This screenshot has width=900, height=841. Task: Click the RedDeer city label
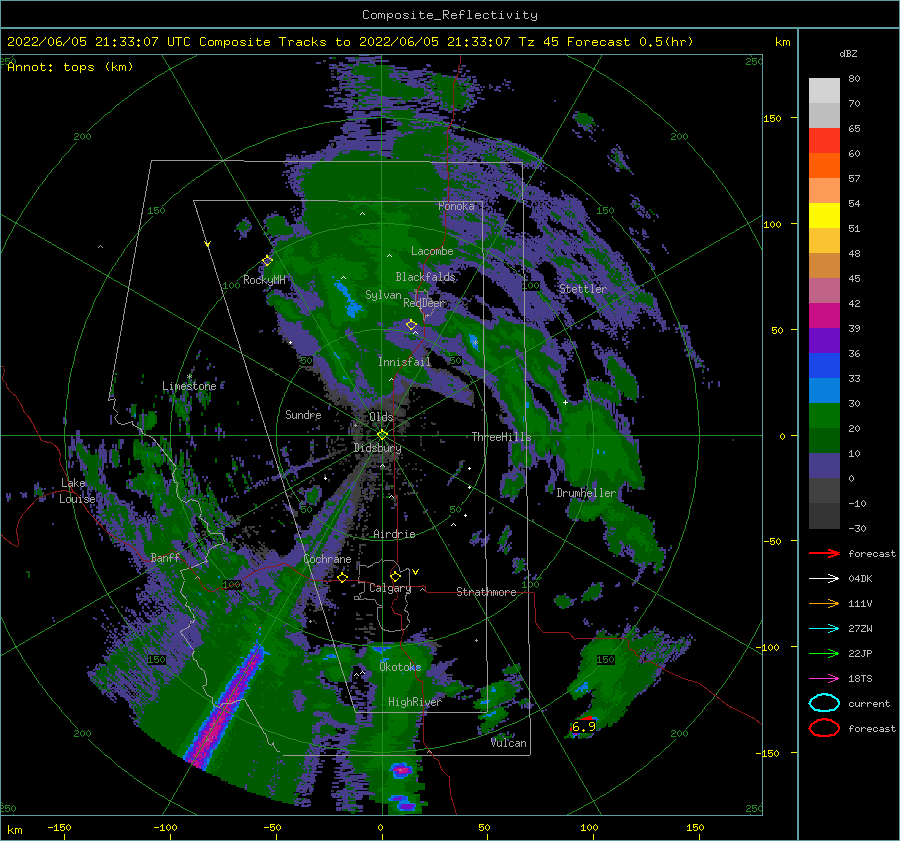[x=424, y=303]
